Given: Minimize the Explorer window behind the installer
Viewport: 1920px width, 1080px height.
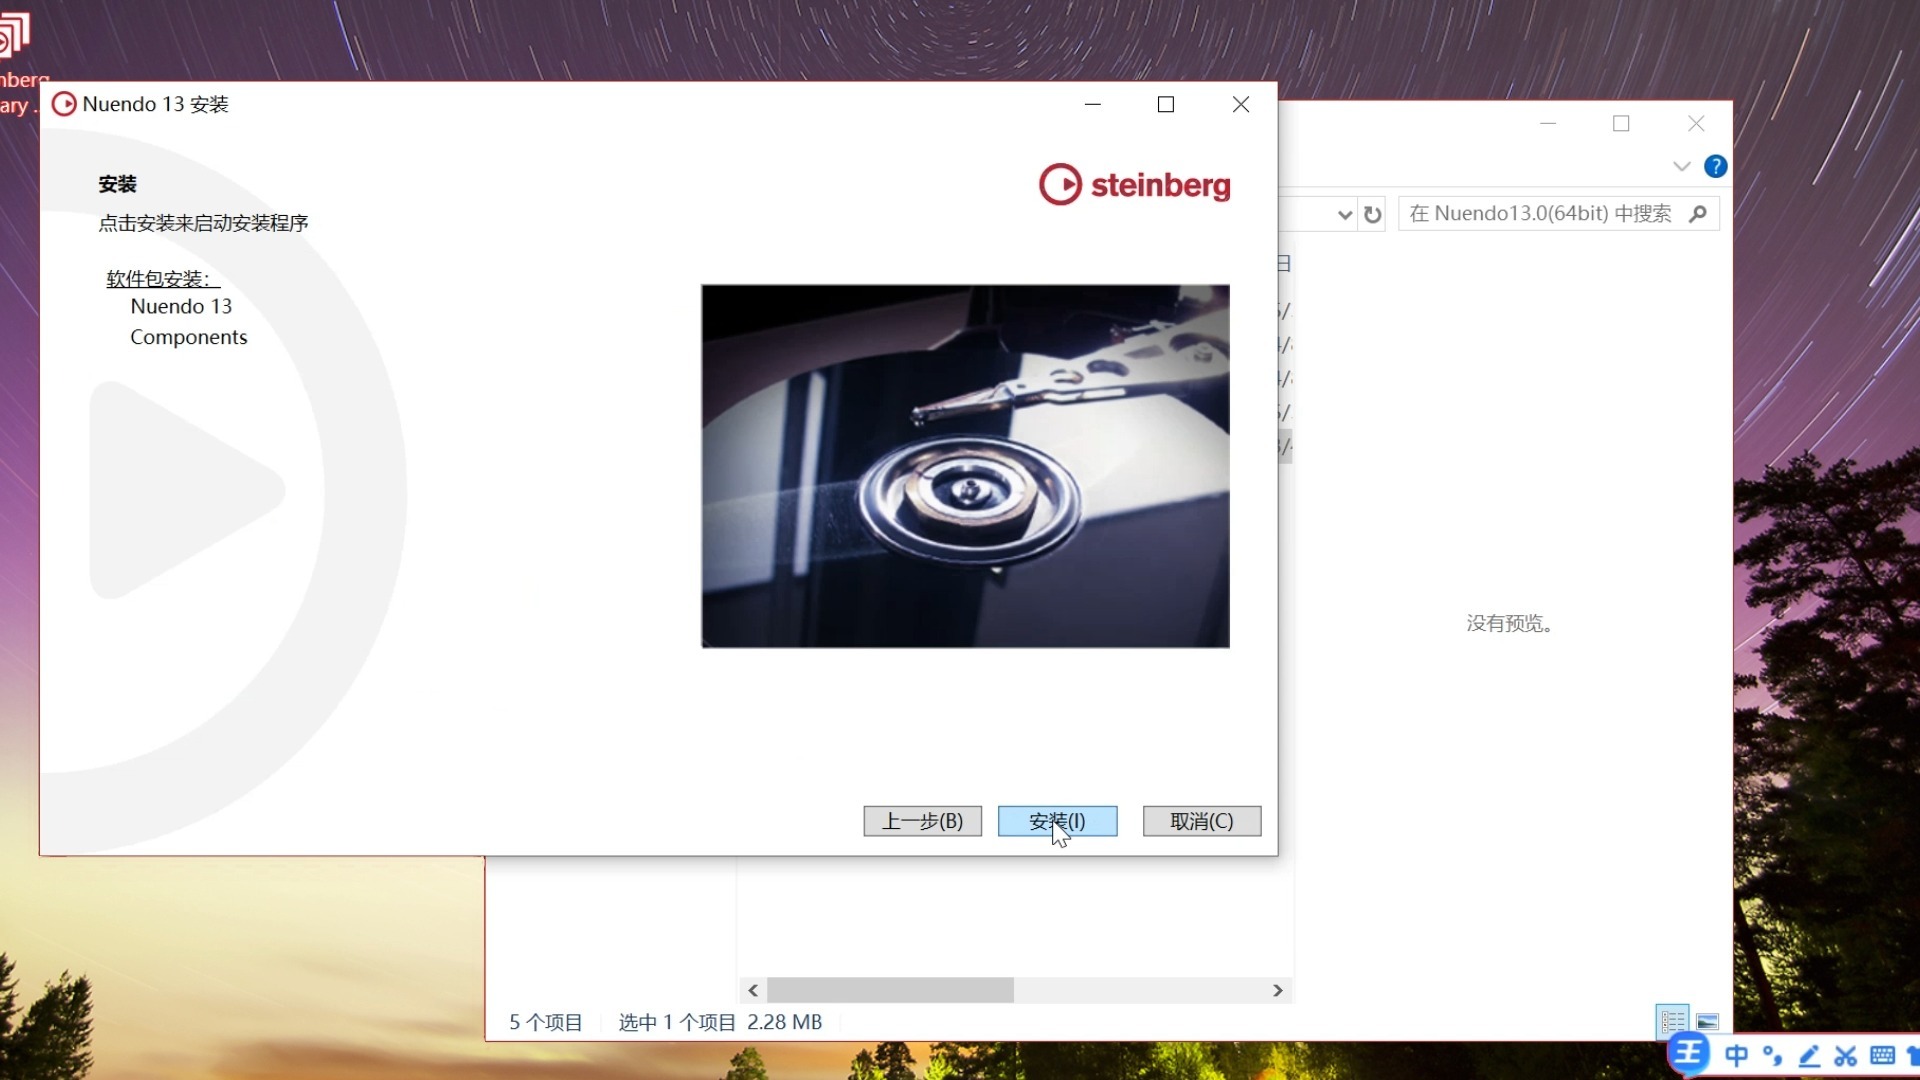Looking at the screenshot, I should pyautogui.click(x=1548, y=123).
